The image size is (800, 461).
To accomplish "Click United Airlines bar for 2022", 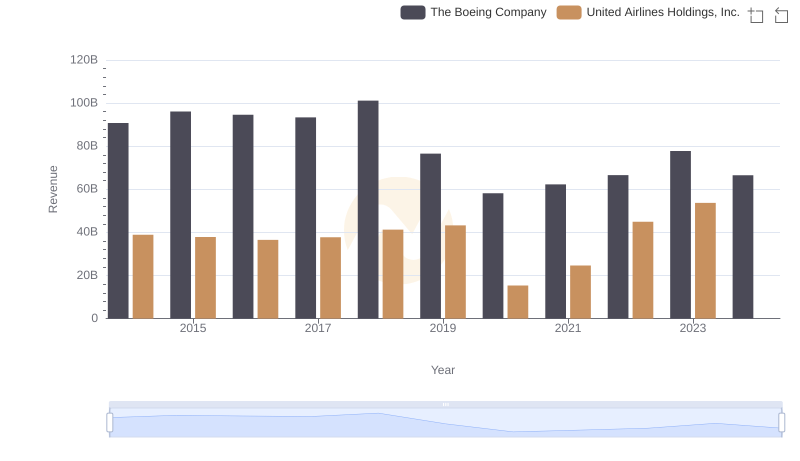I will (643, 270).
